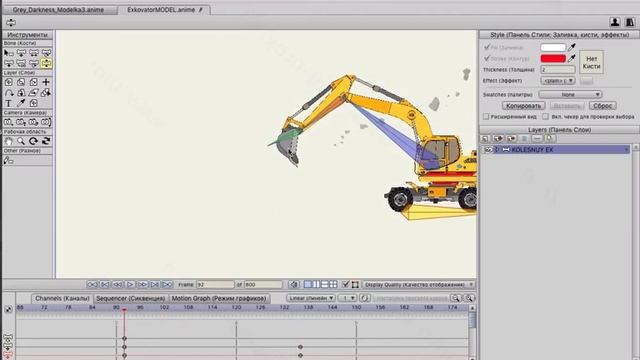Click the small effect settings button beside Effect
The image size is (640, 360).
click(587, 81)
